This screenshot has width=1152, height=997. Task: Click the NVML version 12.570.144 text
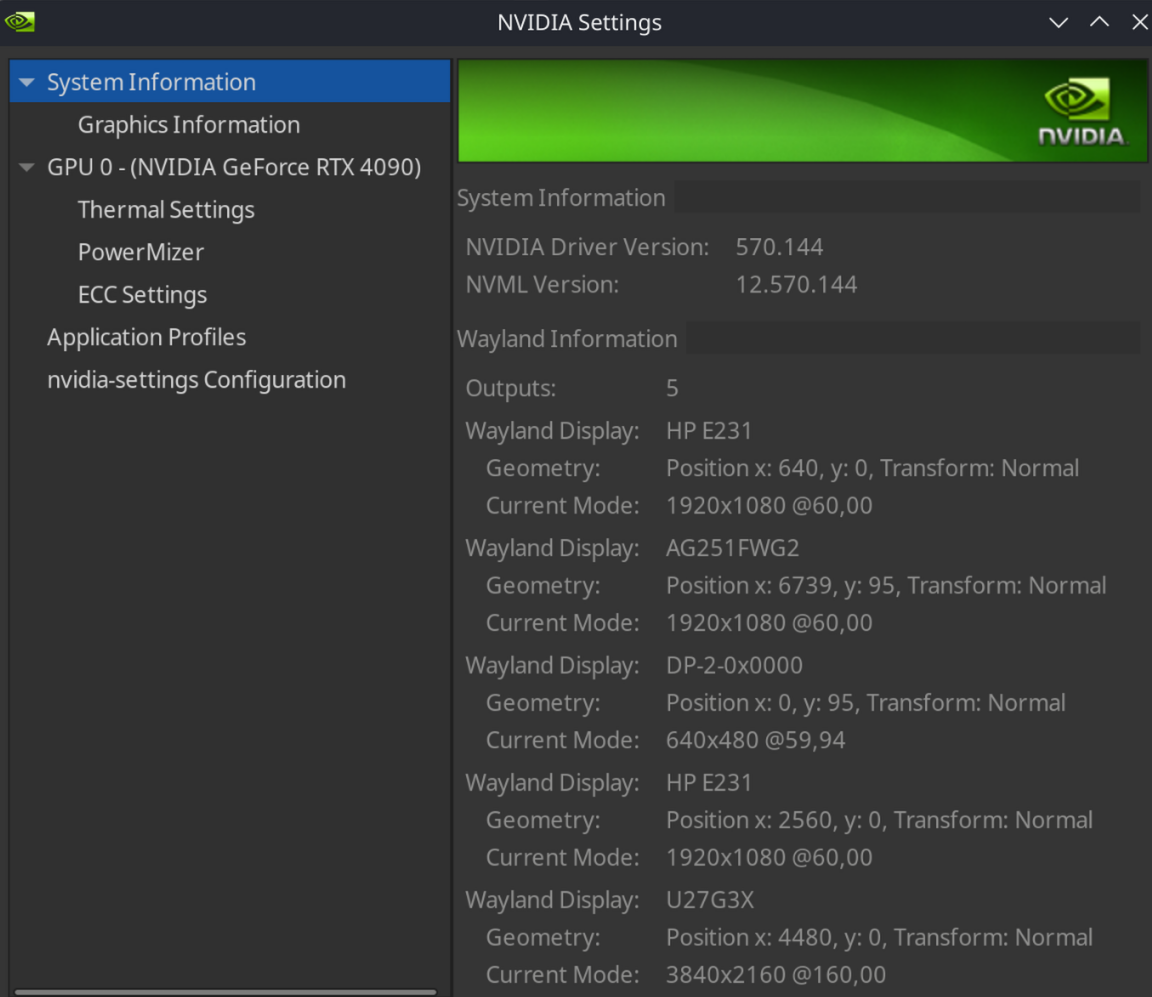[x=796, y=285]
